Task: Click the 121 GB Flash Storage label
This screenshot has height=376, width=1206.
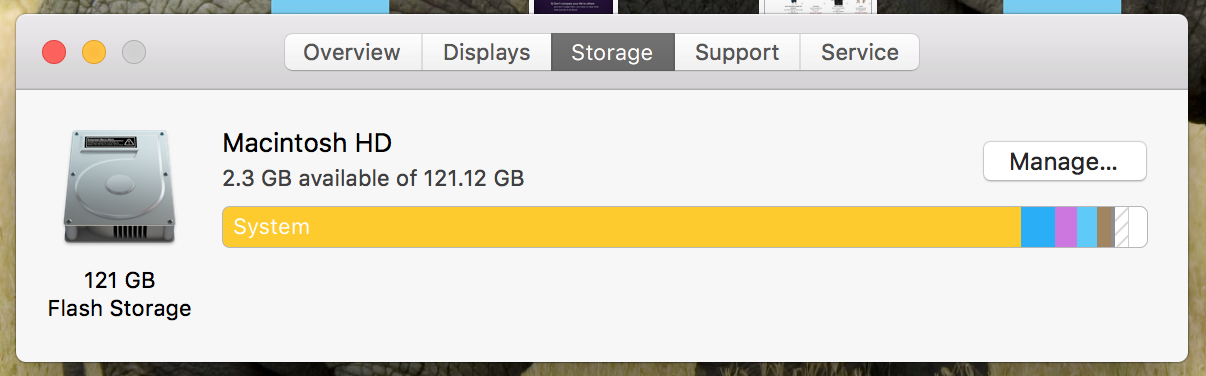Action: coord(119,294)
